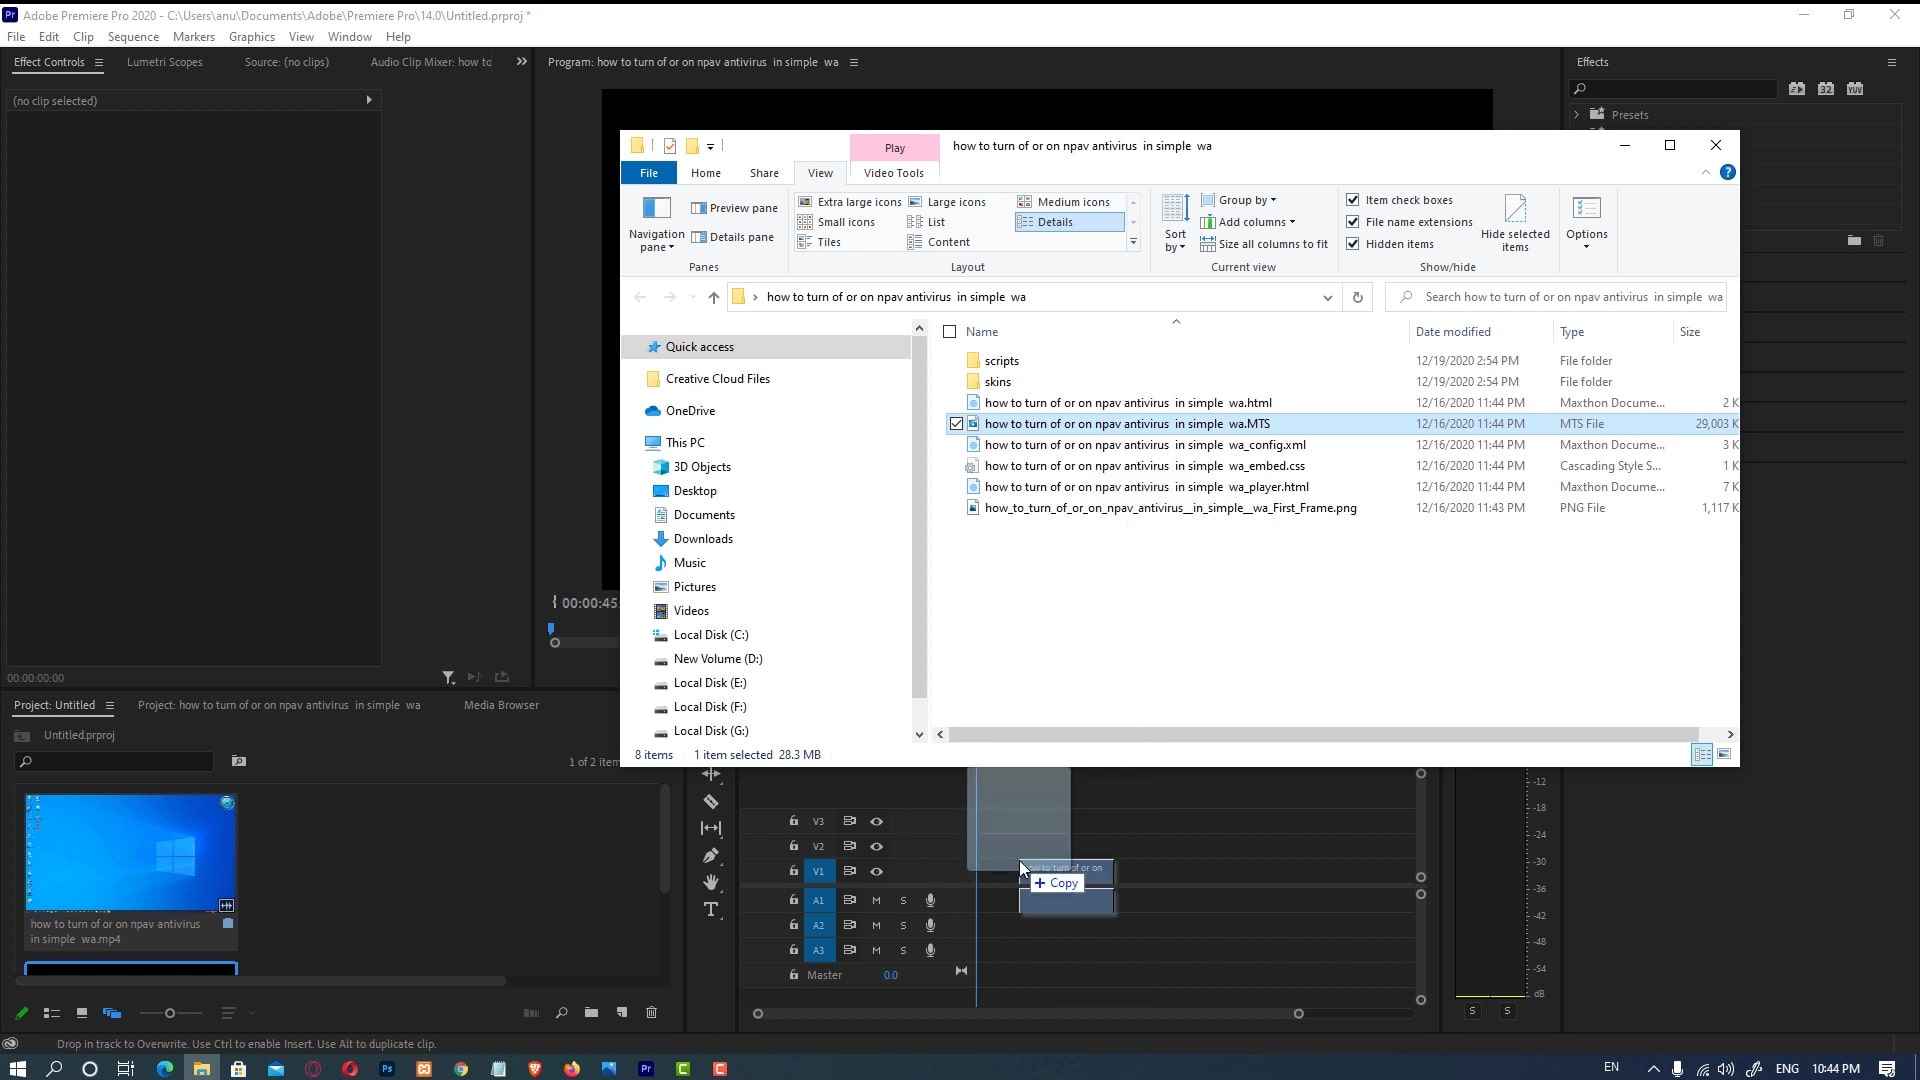The width and height of the screenshot is (1920, 1080).
Task: Click the 32-bit Color effects filter icon
Action: (1826, 89)
